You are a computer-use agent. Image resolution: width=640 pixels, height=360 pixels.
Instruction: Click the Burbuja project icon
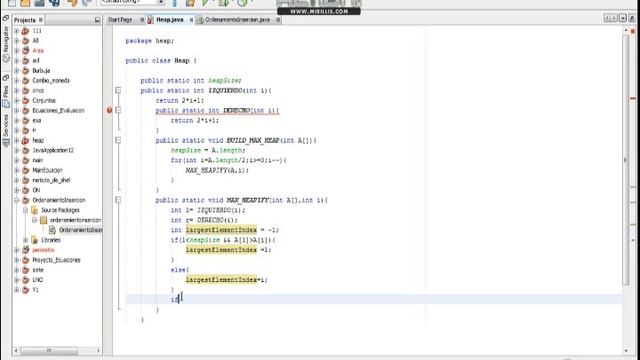(x=26, y=71)
